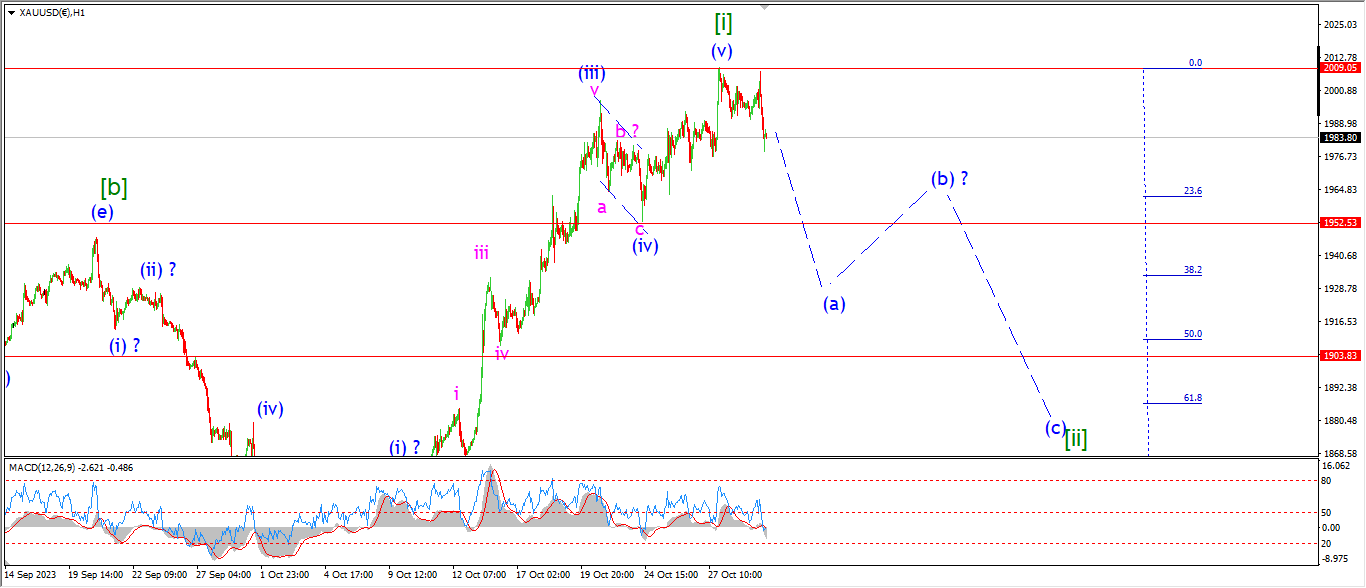This screenshot has height=588, width=1366.
Task: Click the blue '(b) ?' projection label
Action: 949,179
